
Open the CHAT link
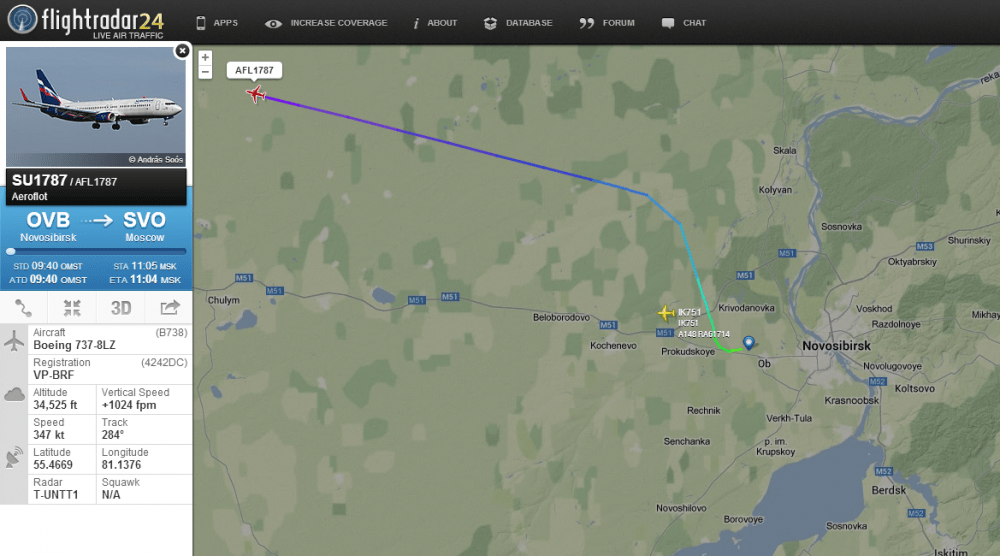(684, 23)
